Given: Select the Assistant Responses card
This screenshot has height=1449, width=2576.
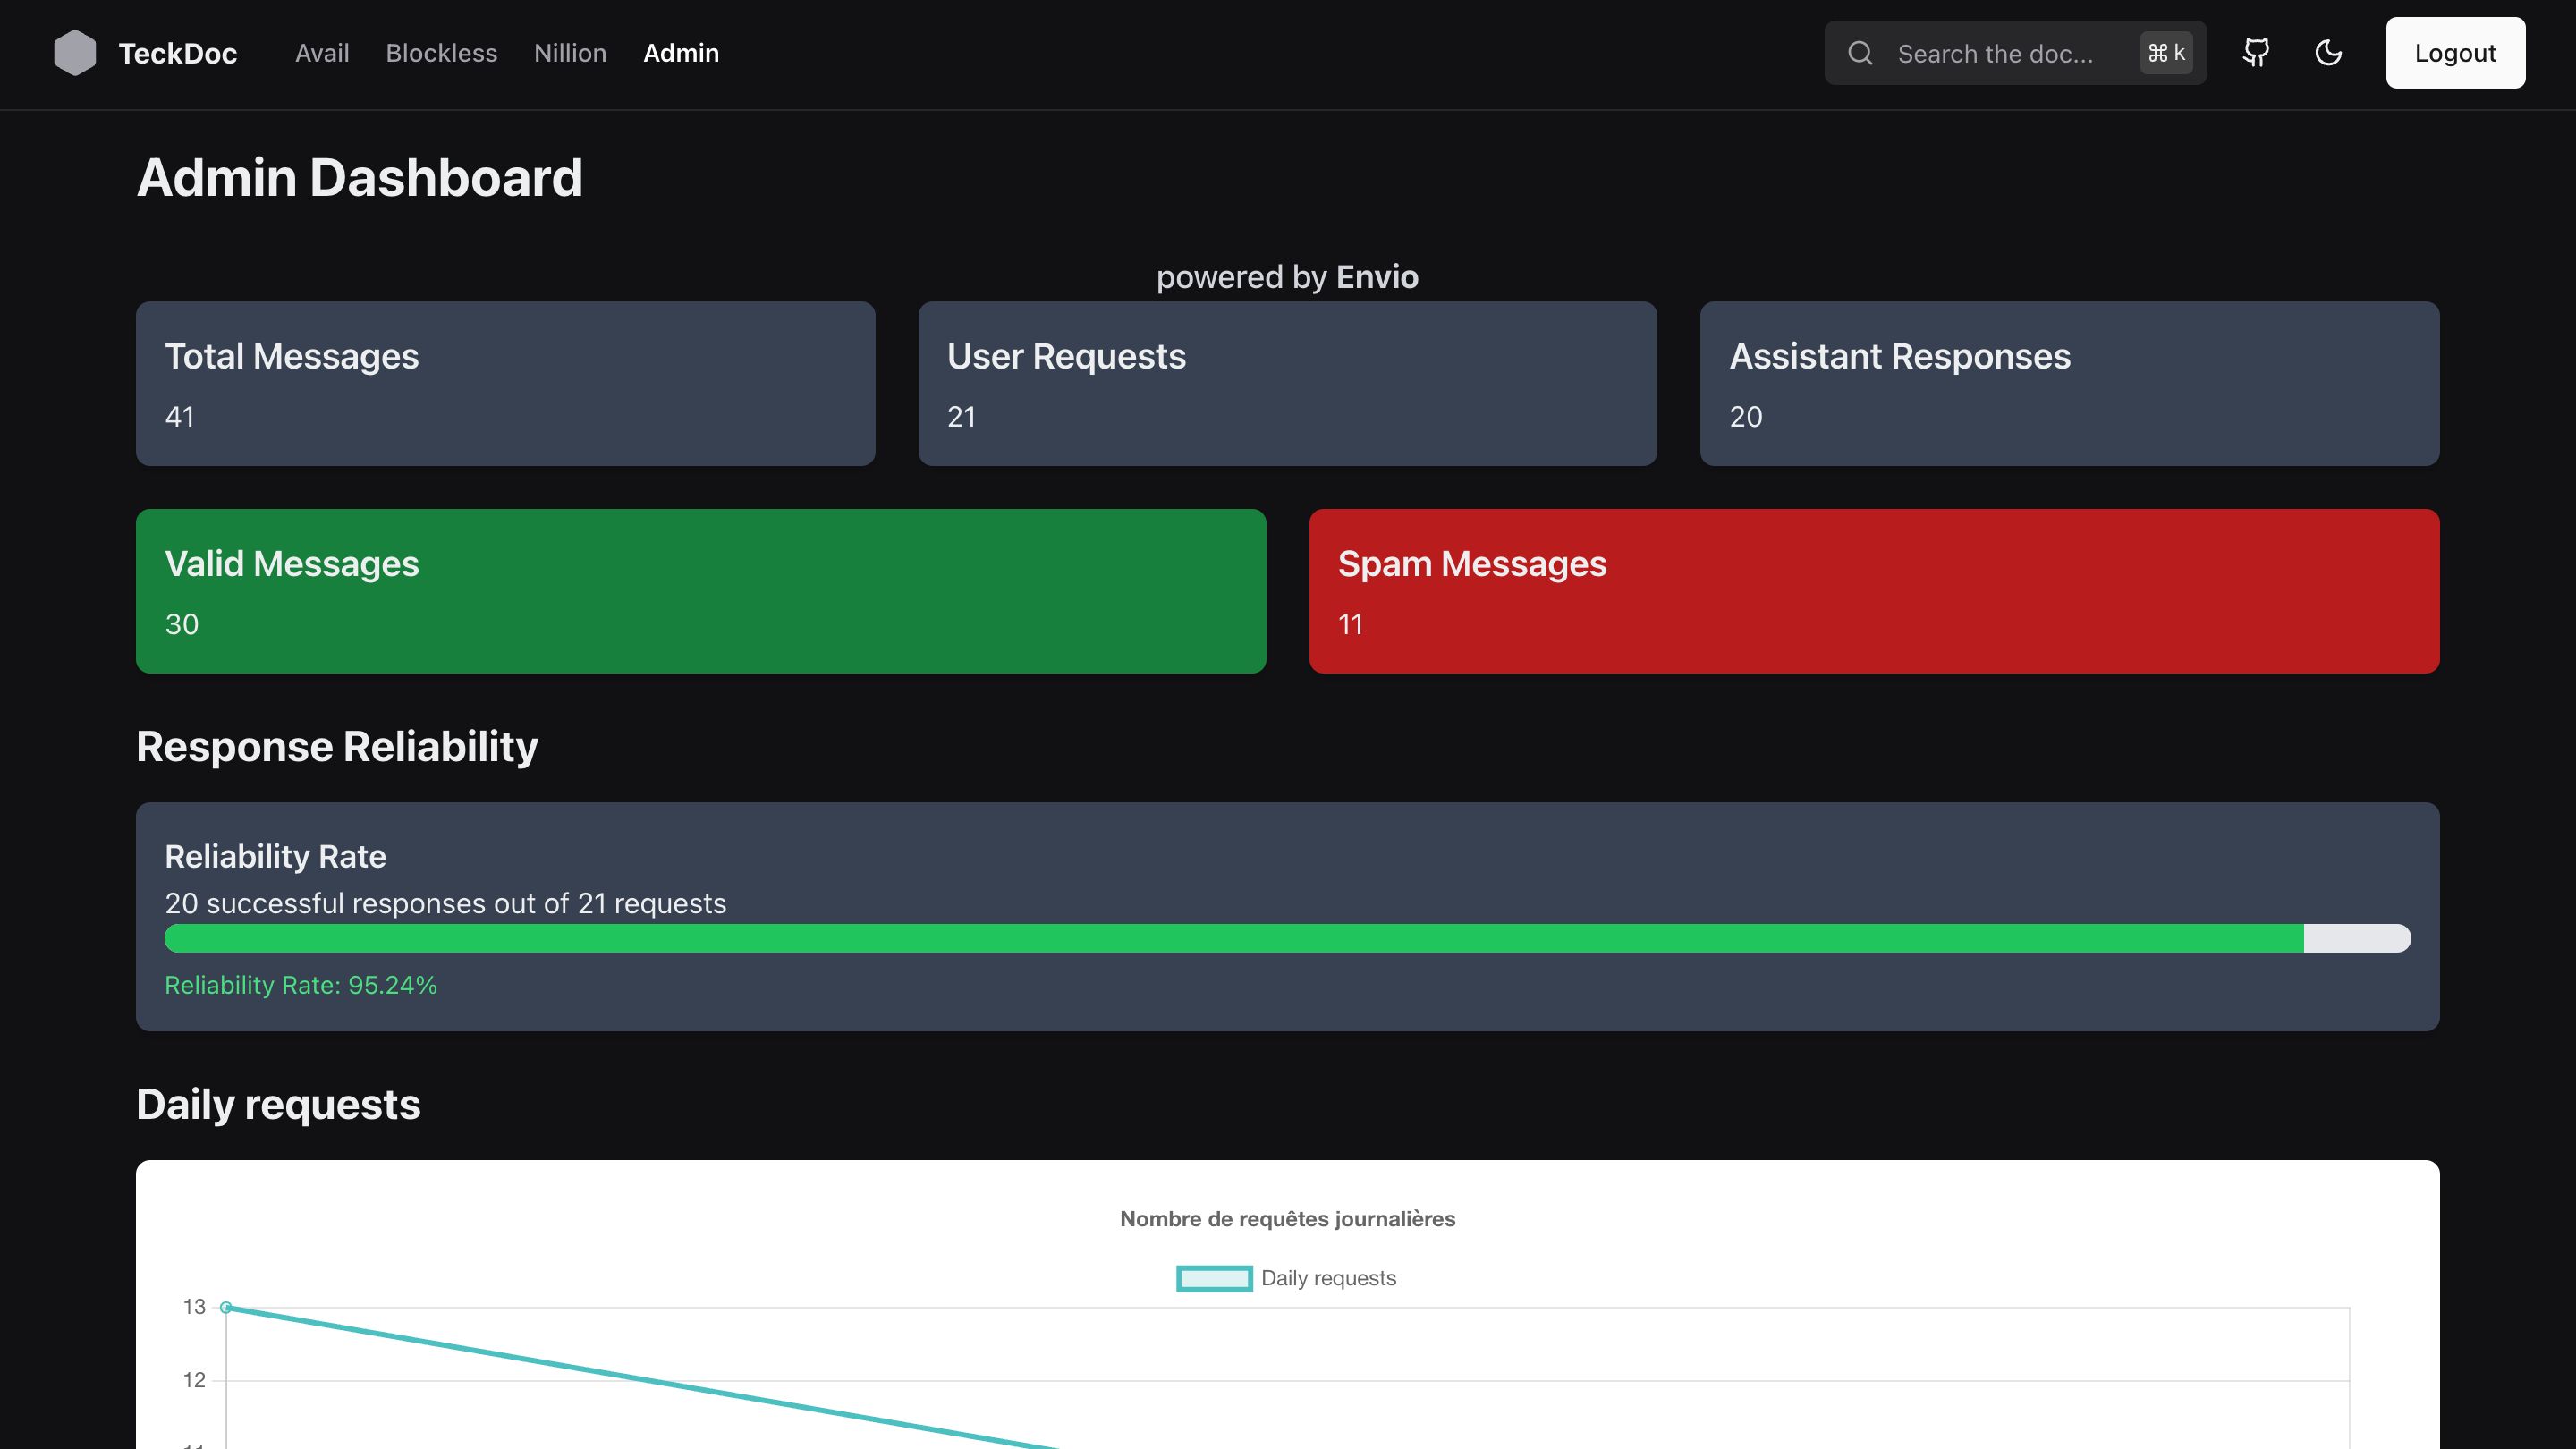Looking at the screenshot, I should click(x=2069, y=384).
